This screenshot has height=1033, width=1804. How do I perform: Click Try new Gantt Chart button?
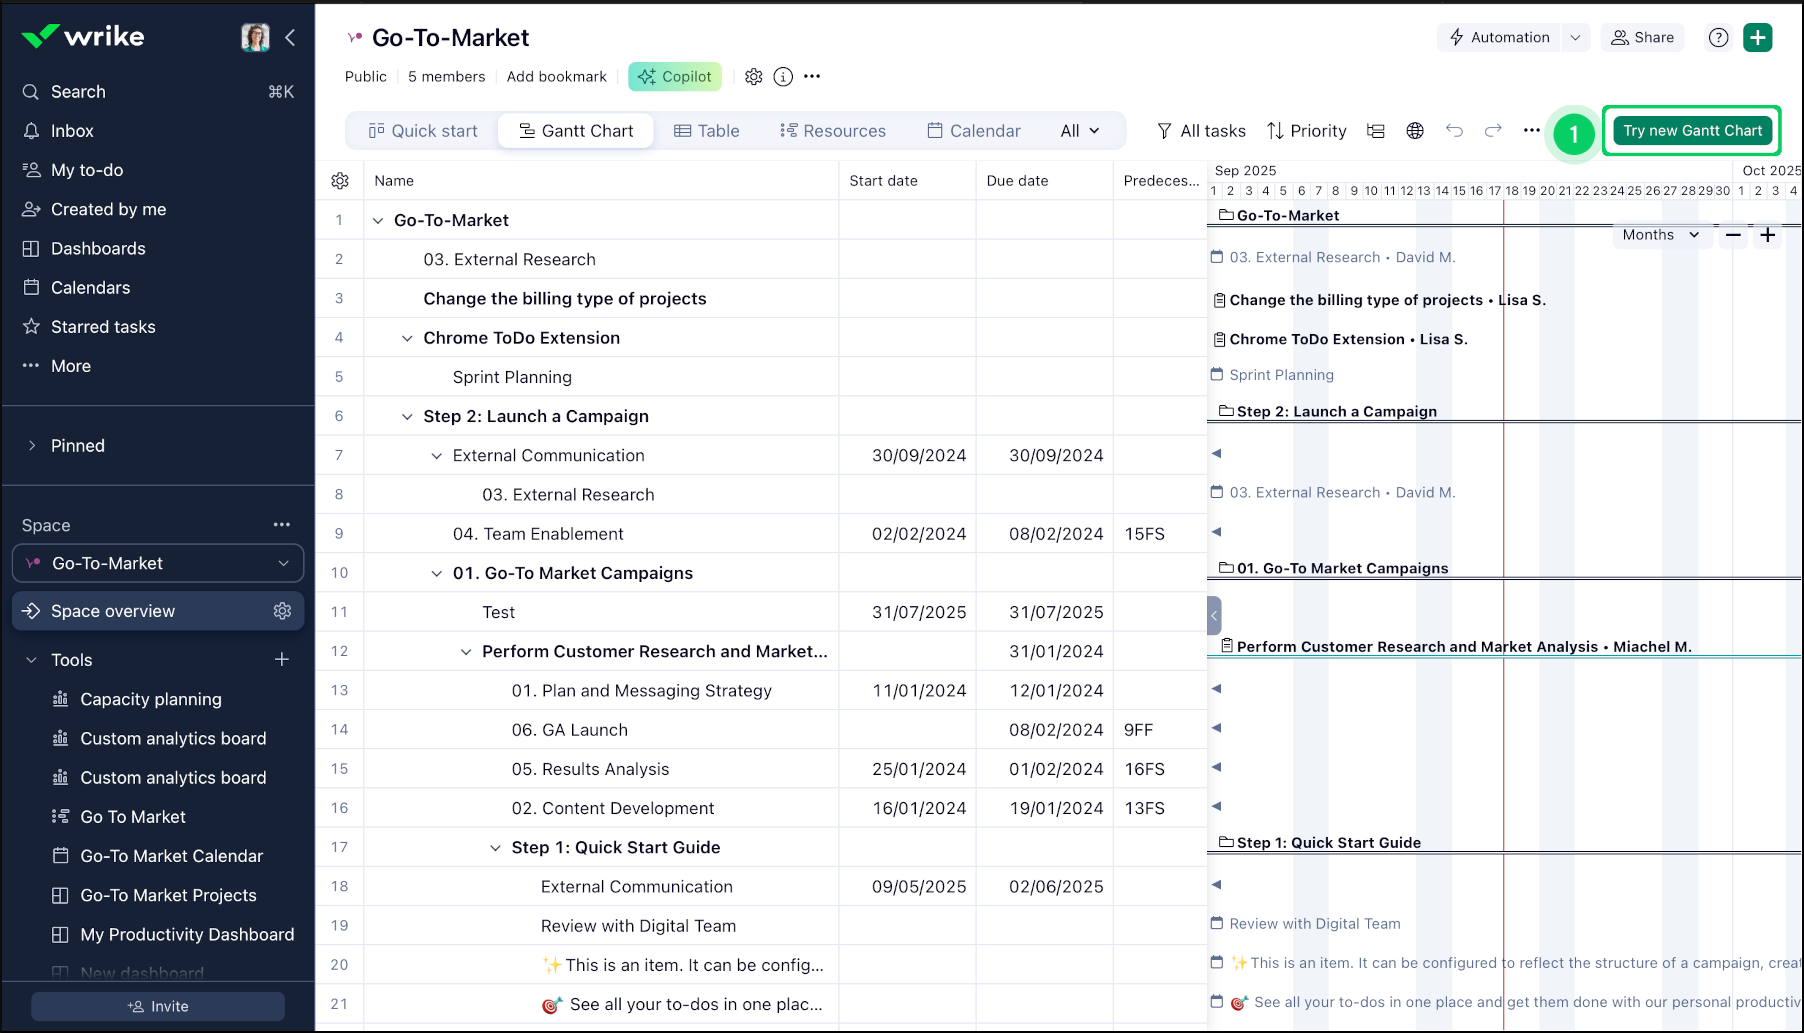[1692, 131]
